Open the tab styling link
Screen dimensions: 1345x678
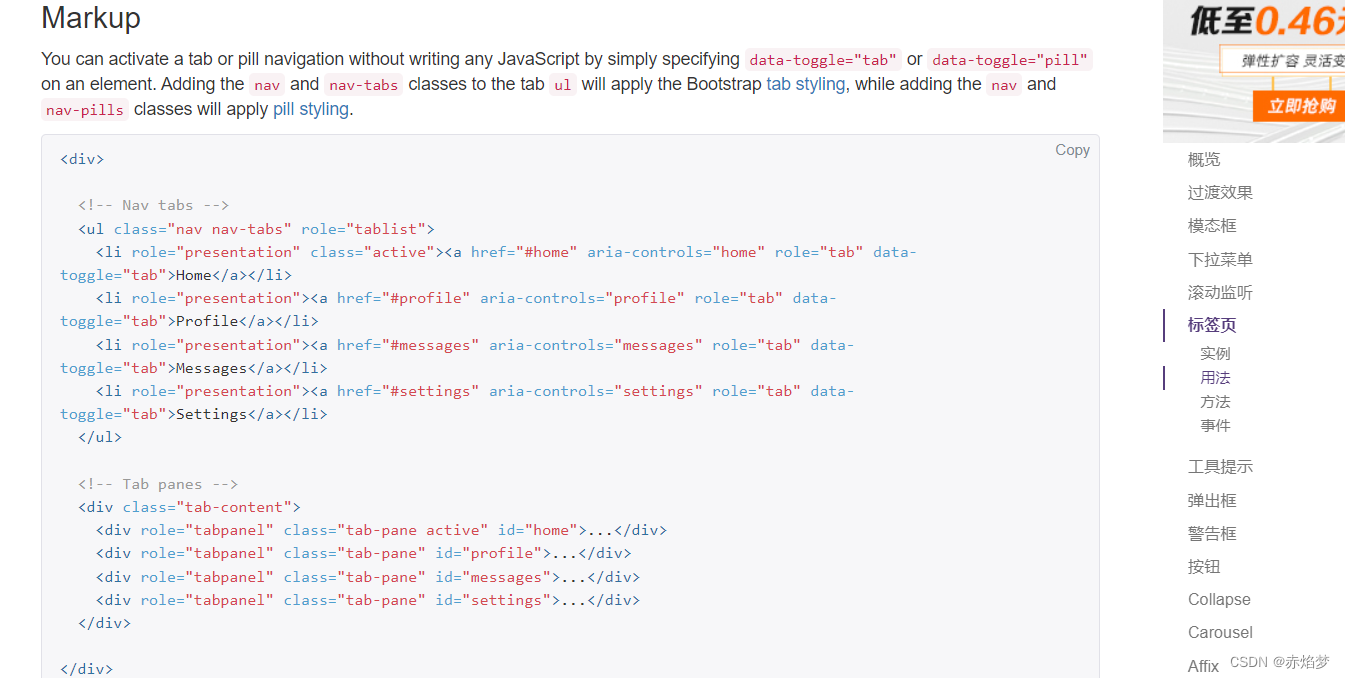tap(805, 84)
